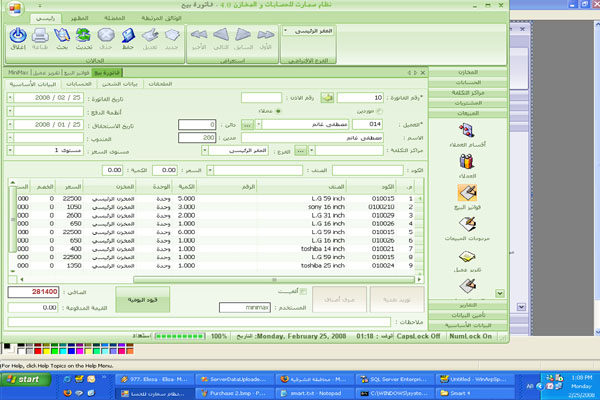
Task: Open the invoice date 2008/02/25 dropdown
Action: (x=10, y=98)
